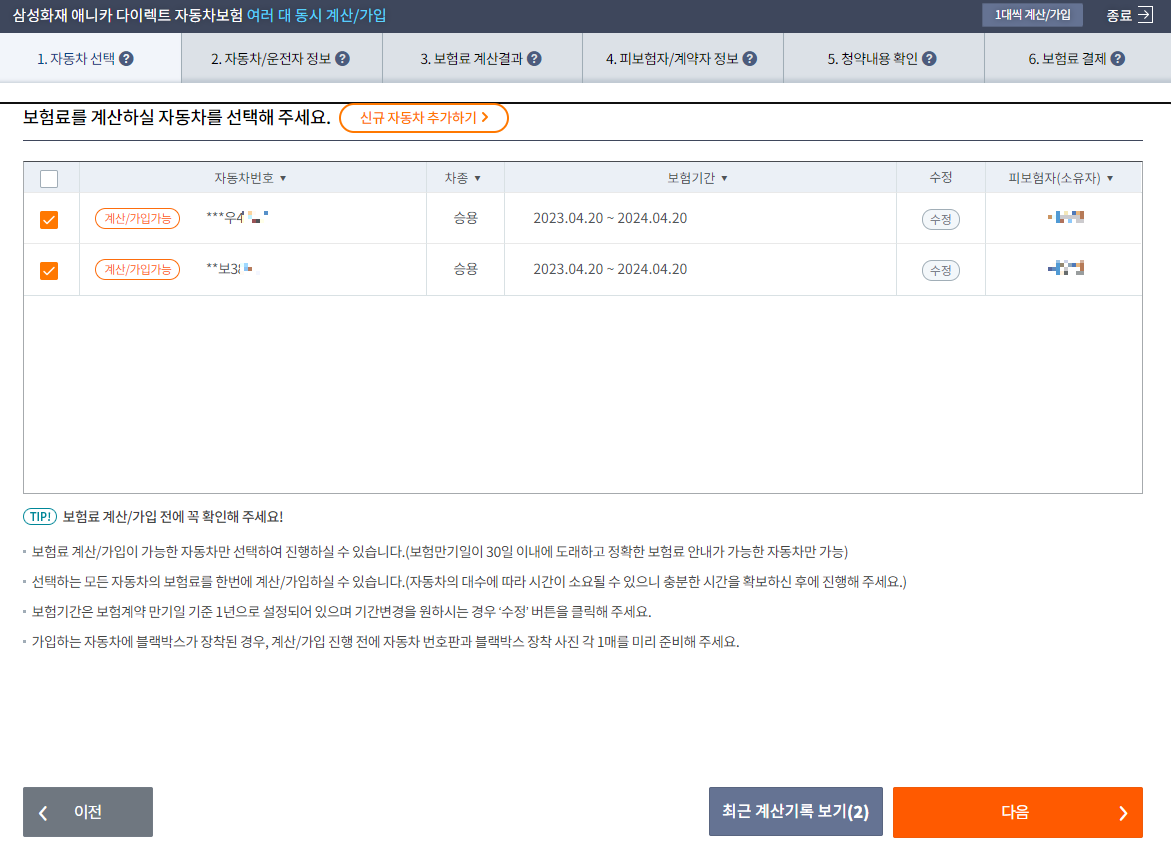
Task: Sort by 보험기간 column header arrow
Action: coord(724,178)
